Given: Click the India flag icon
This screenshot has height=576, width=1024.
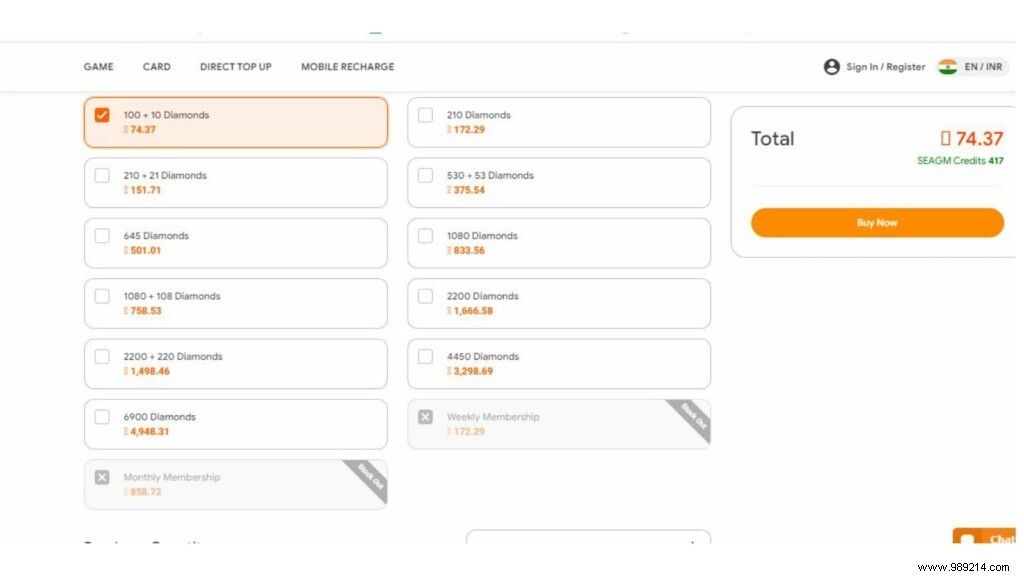Looking at the screenshot, I should click(947, 67).
